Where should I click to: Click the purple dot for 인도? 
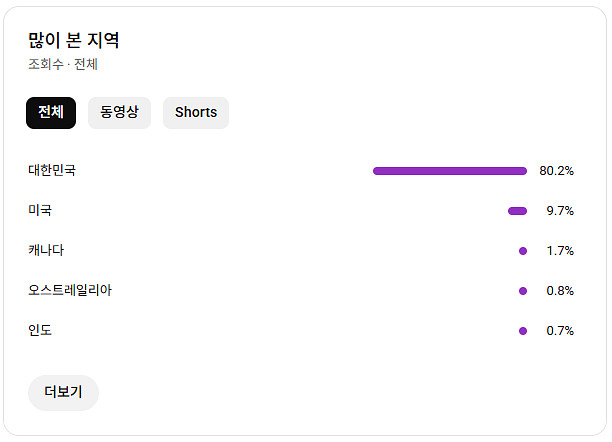[523, 331]
